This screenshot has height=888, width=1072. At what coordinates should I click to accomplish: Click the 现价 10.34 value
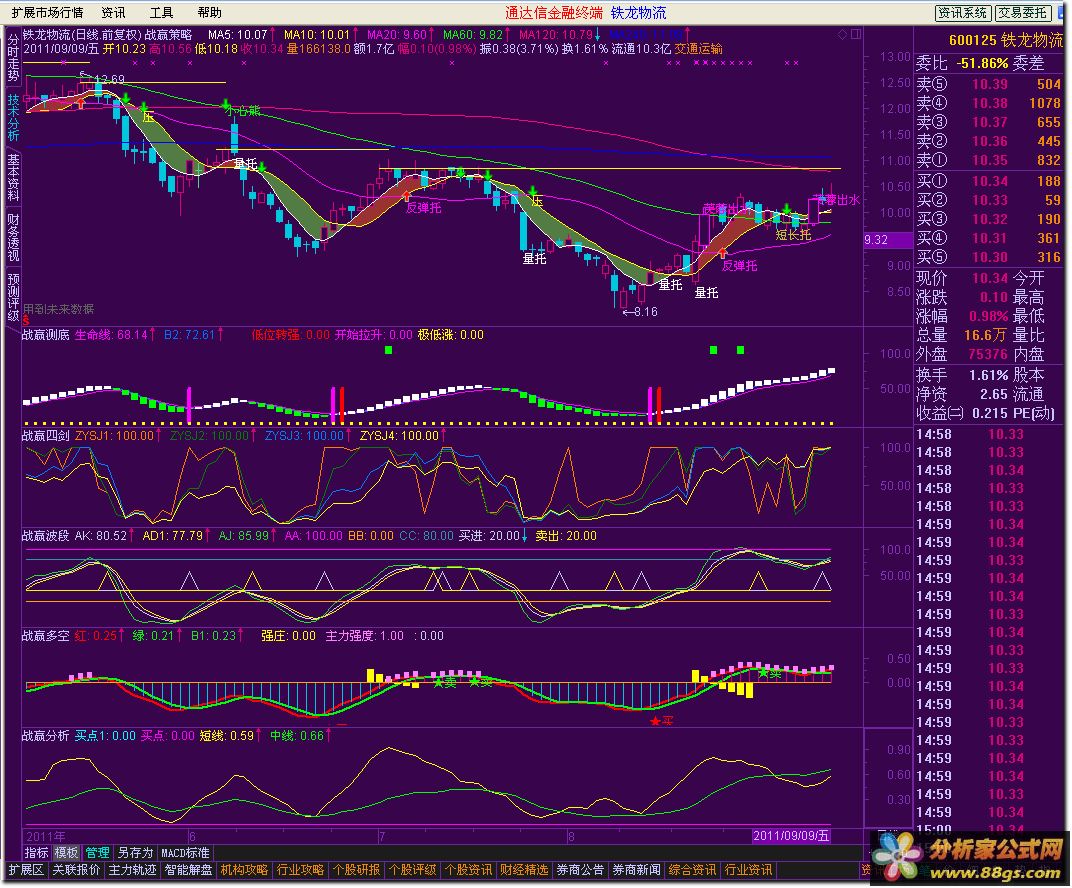coord(990,278)
